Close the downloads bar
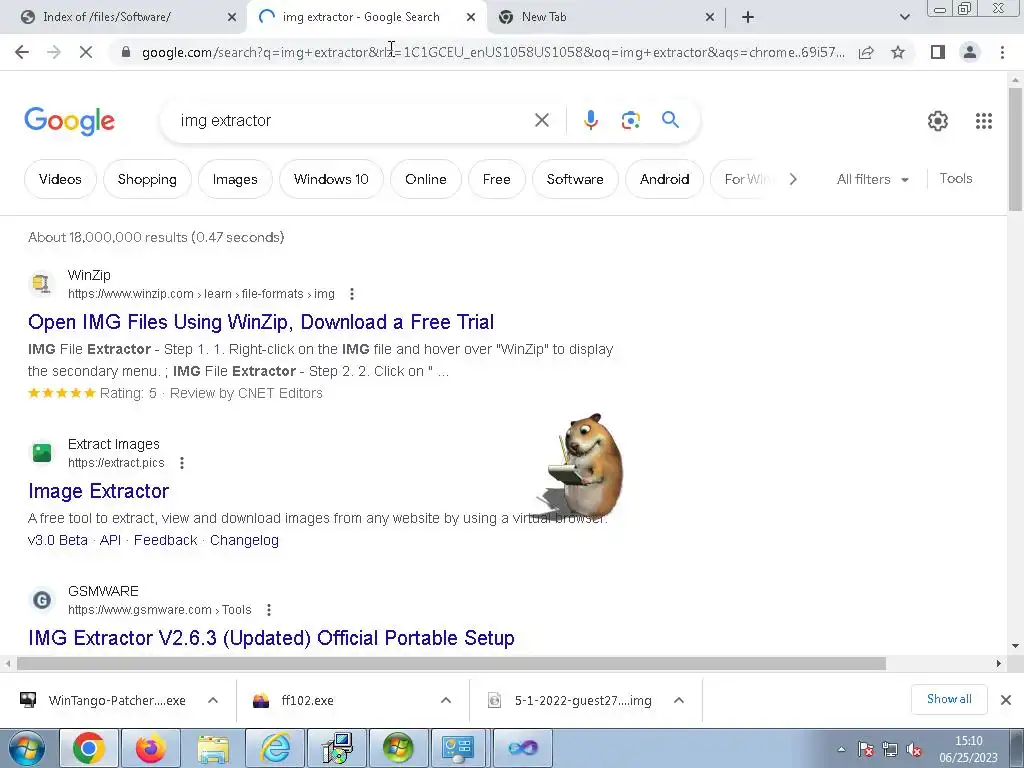 tap(1006, 700)
